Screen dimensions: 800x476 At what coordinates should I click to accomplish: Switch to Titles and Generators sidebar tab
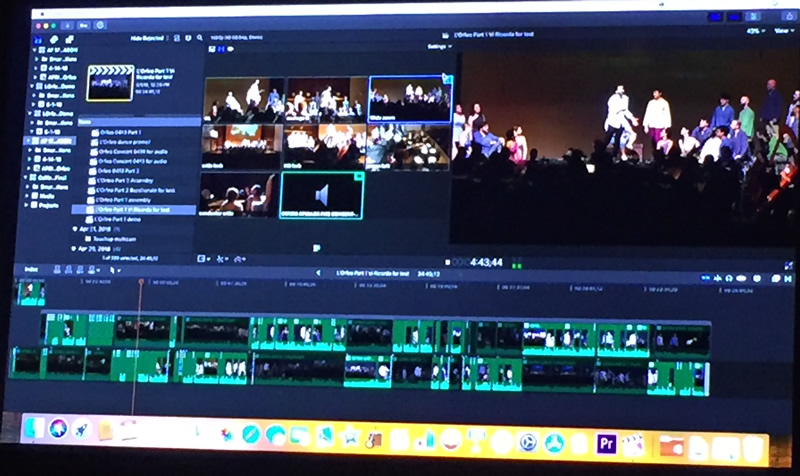point(69,39)
